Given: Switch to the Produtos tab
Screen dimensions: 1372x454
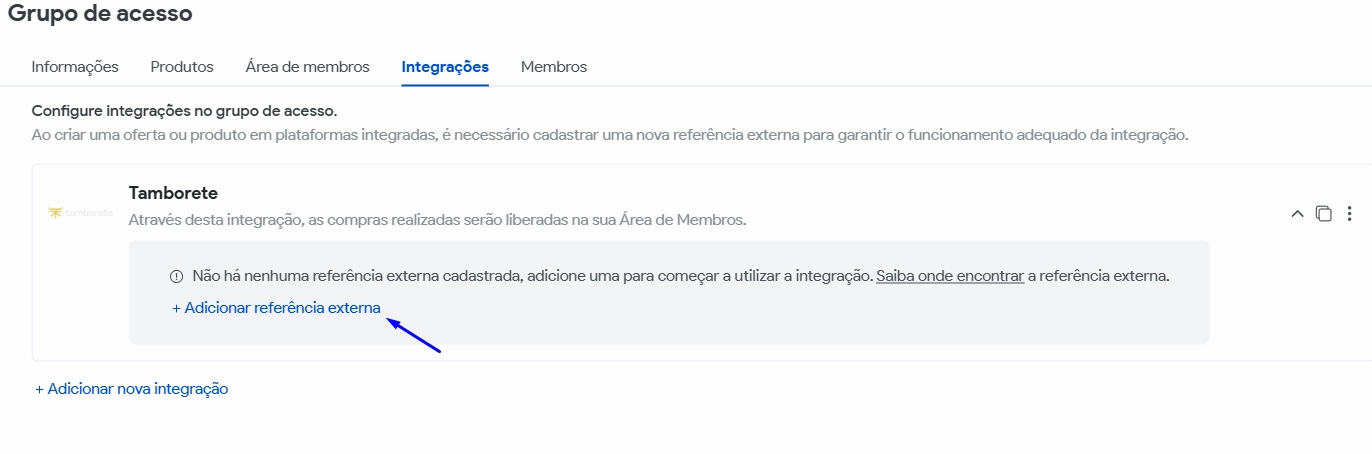Looking at the screenshot, I should (182, 67).
